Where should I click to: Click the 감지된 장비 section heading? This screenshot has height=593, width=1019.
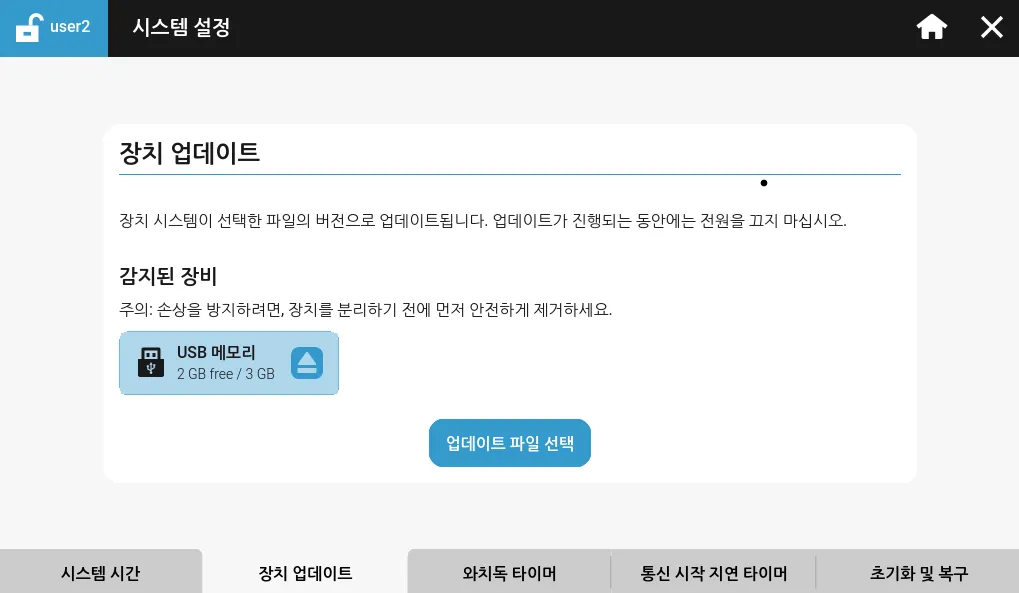[167, 276]
